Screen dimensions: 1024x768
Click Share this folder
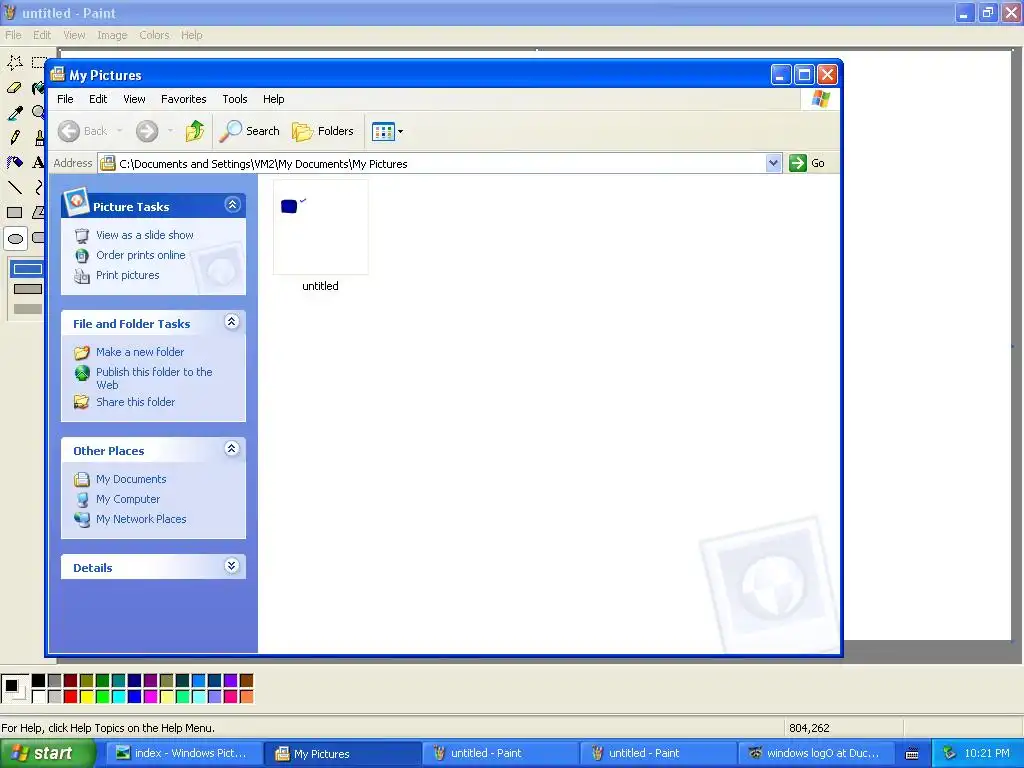click(135, 402)
